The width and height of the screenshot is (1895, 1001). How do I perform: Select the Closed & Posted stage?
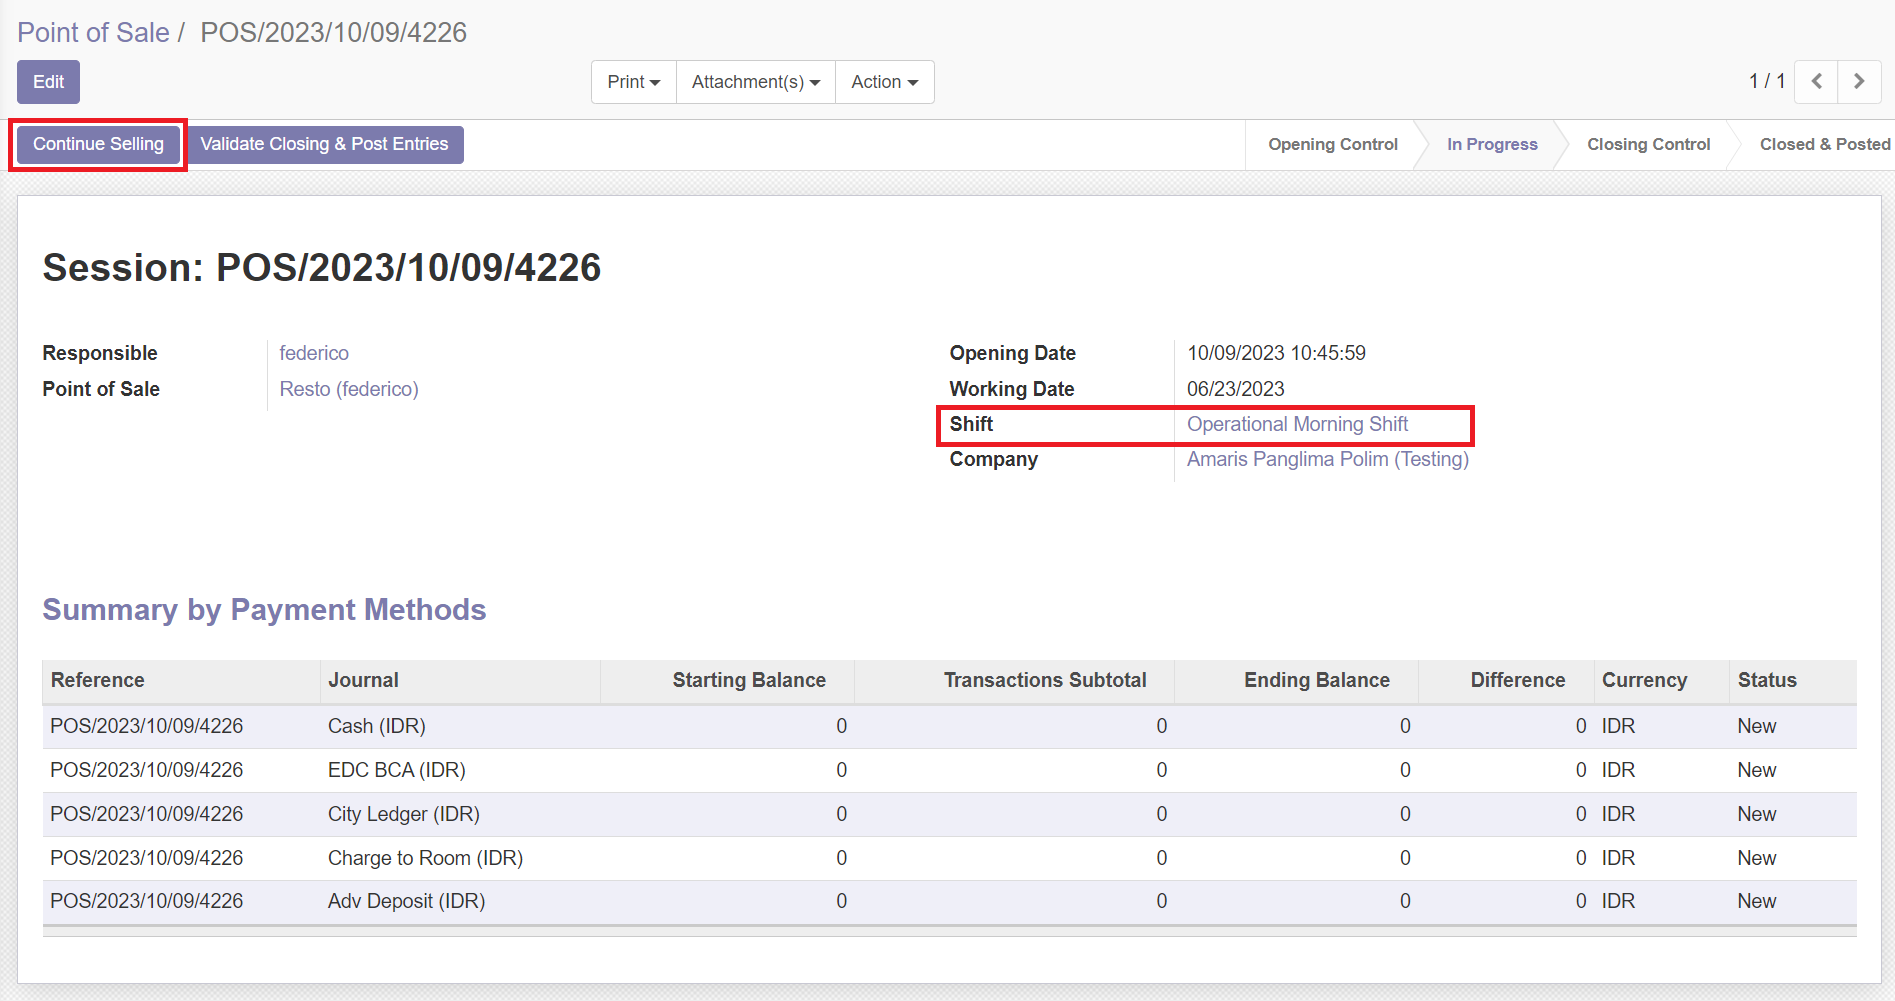(x=1824, y=144)
